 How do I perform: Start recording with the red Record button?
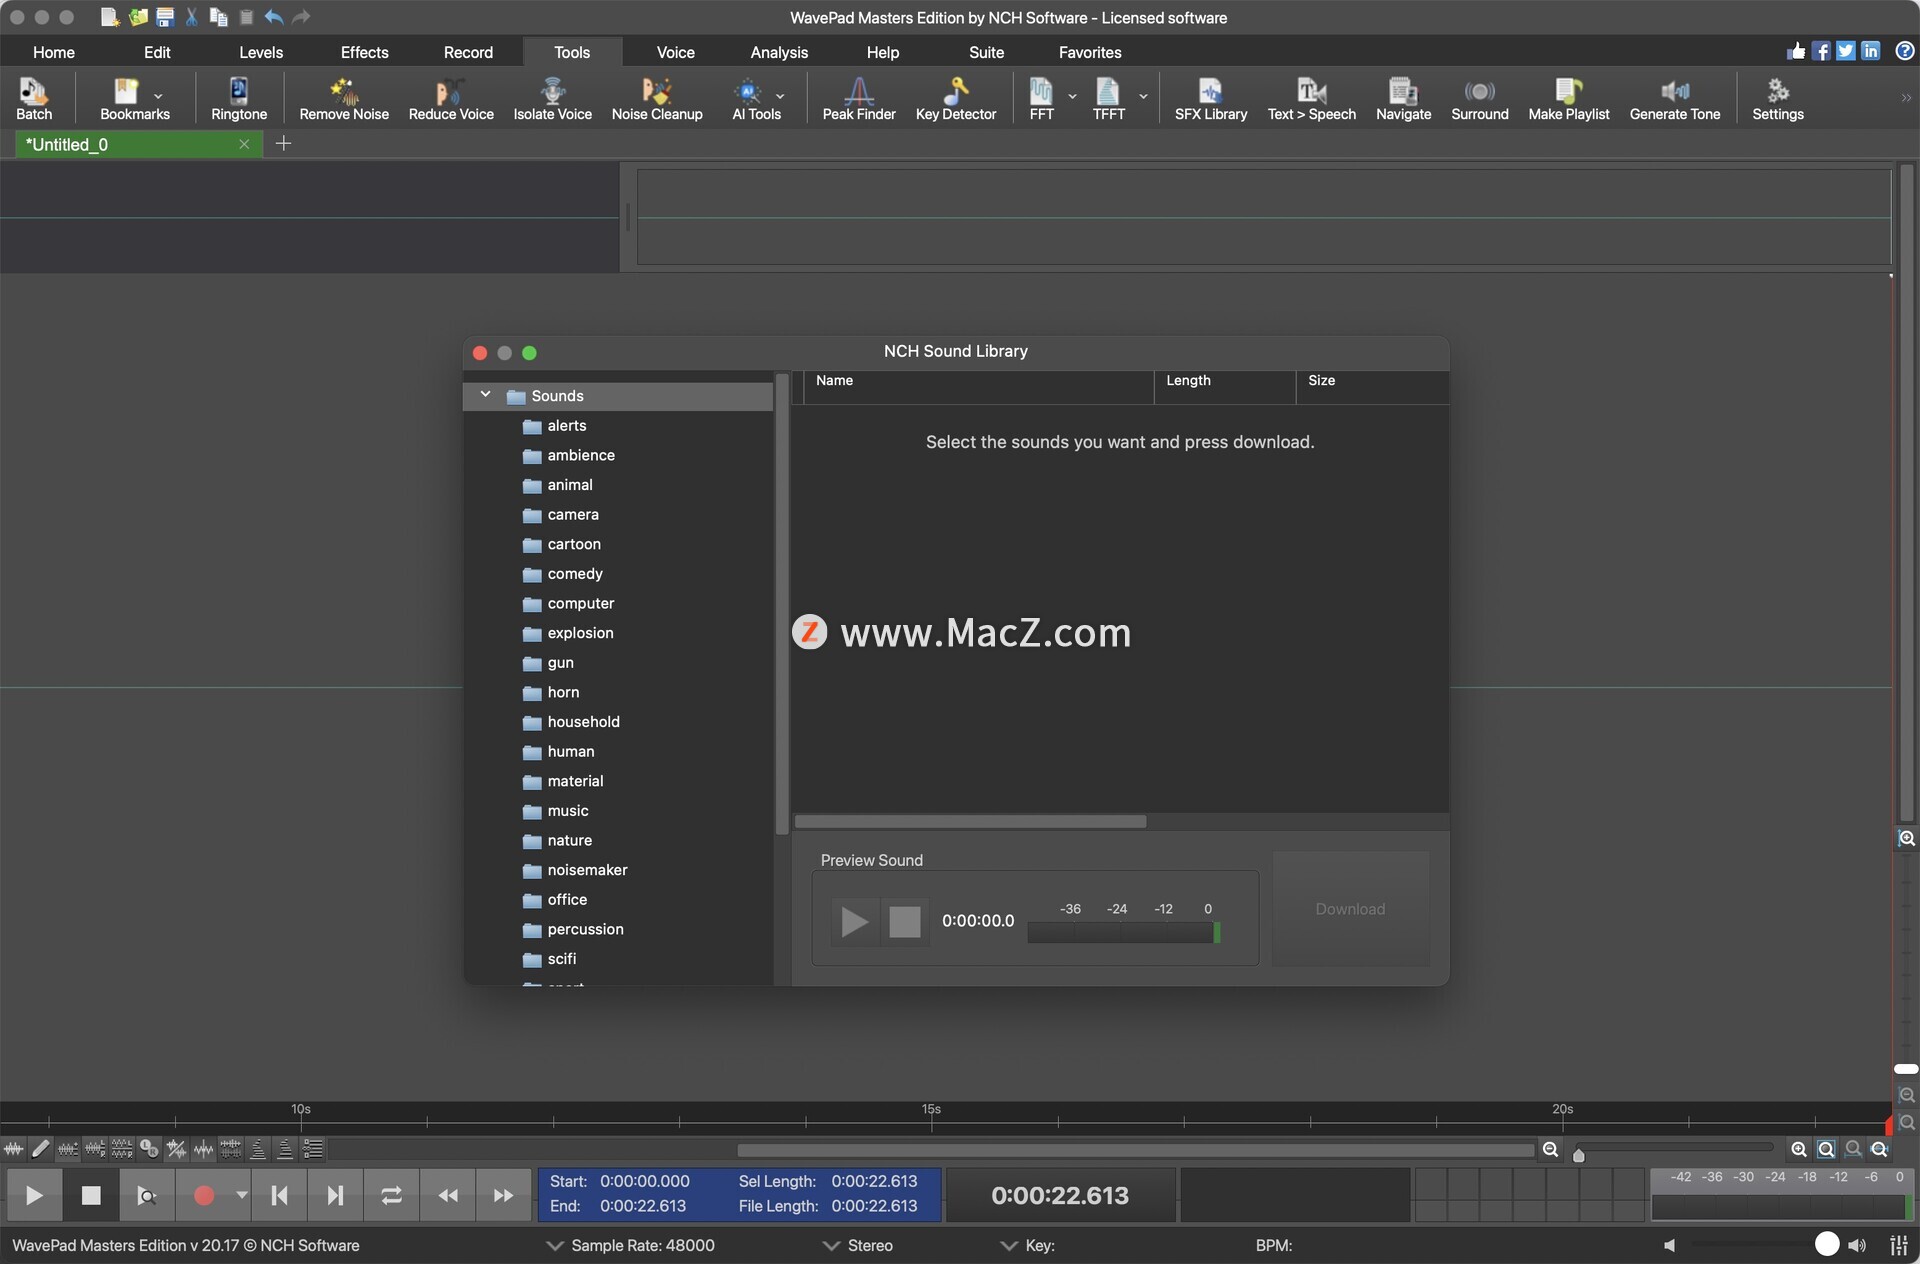[x=203, y=1195]
